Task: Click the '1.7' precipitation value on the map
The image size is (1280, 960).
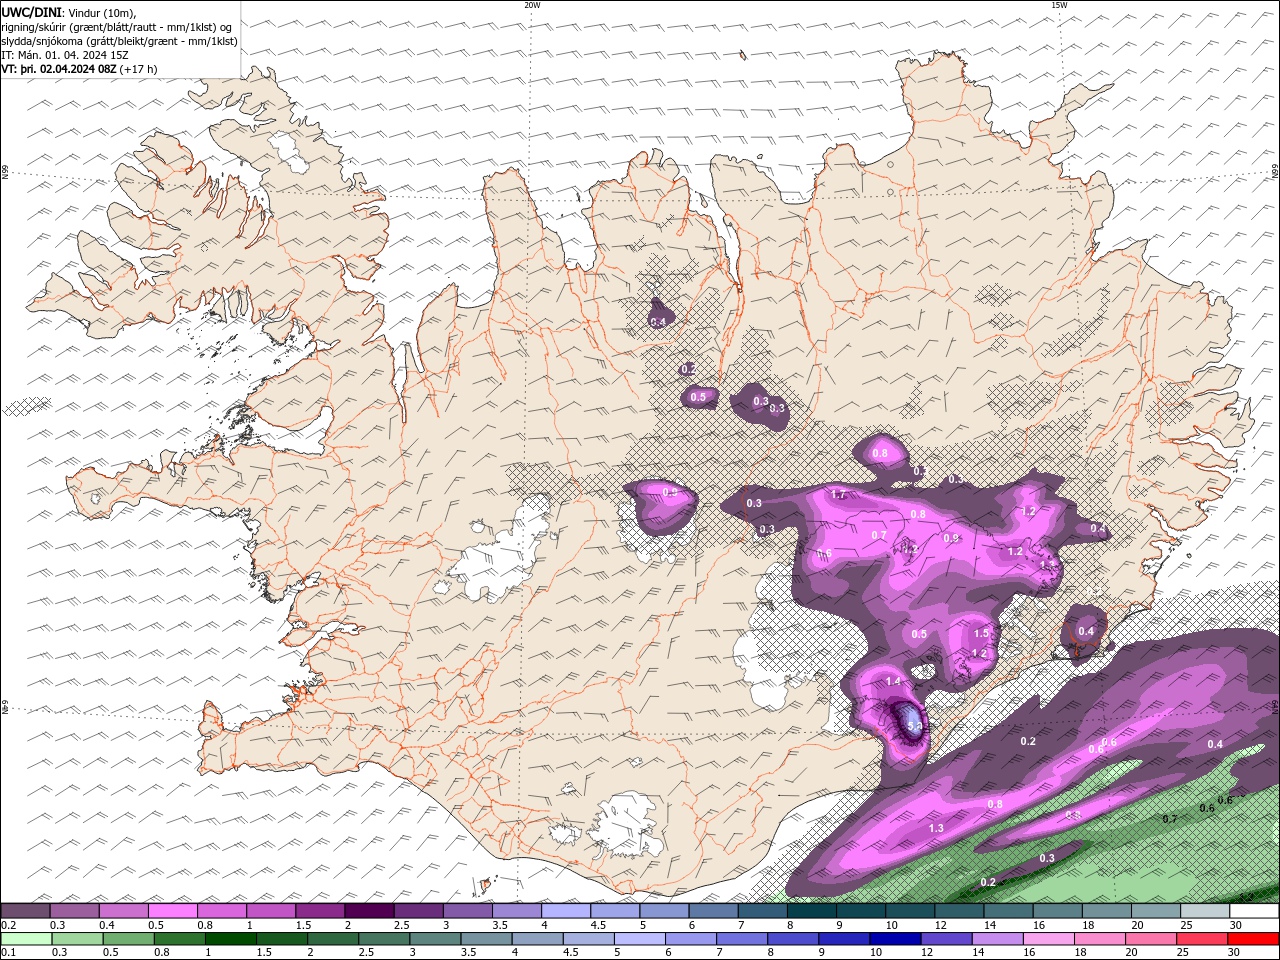Action: [838, 494]
